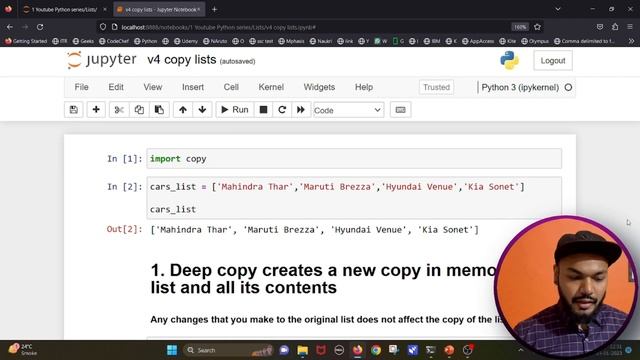Paste cells below using clipboard icon
Screen dimensions: 640x360
(x=159, y=110)
